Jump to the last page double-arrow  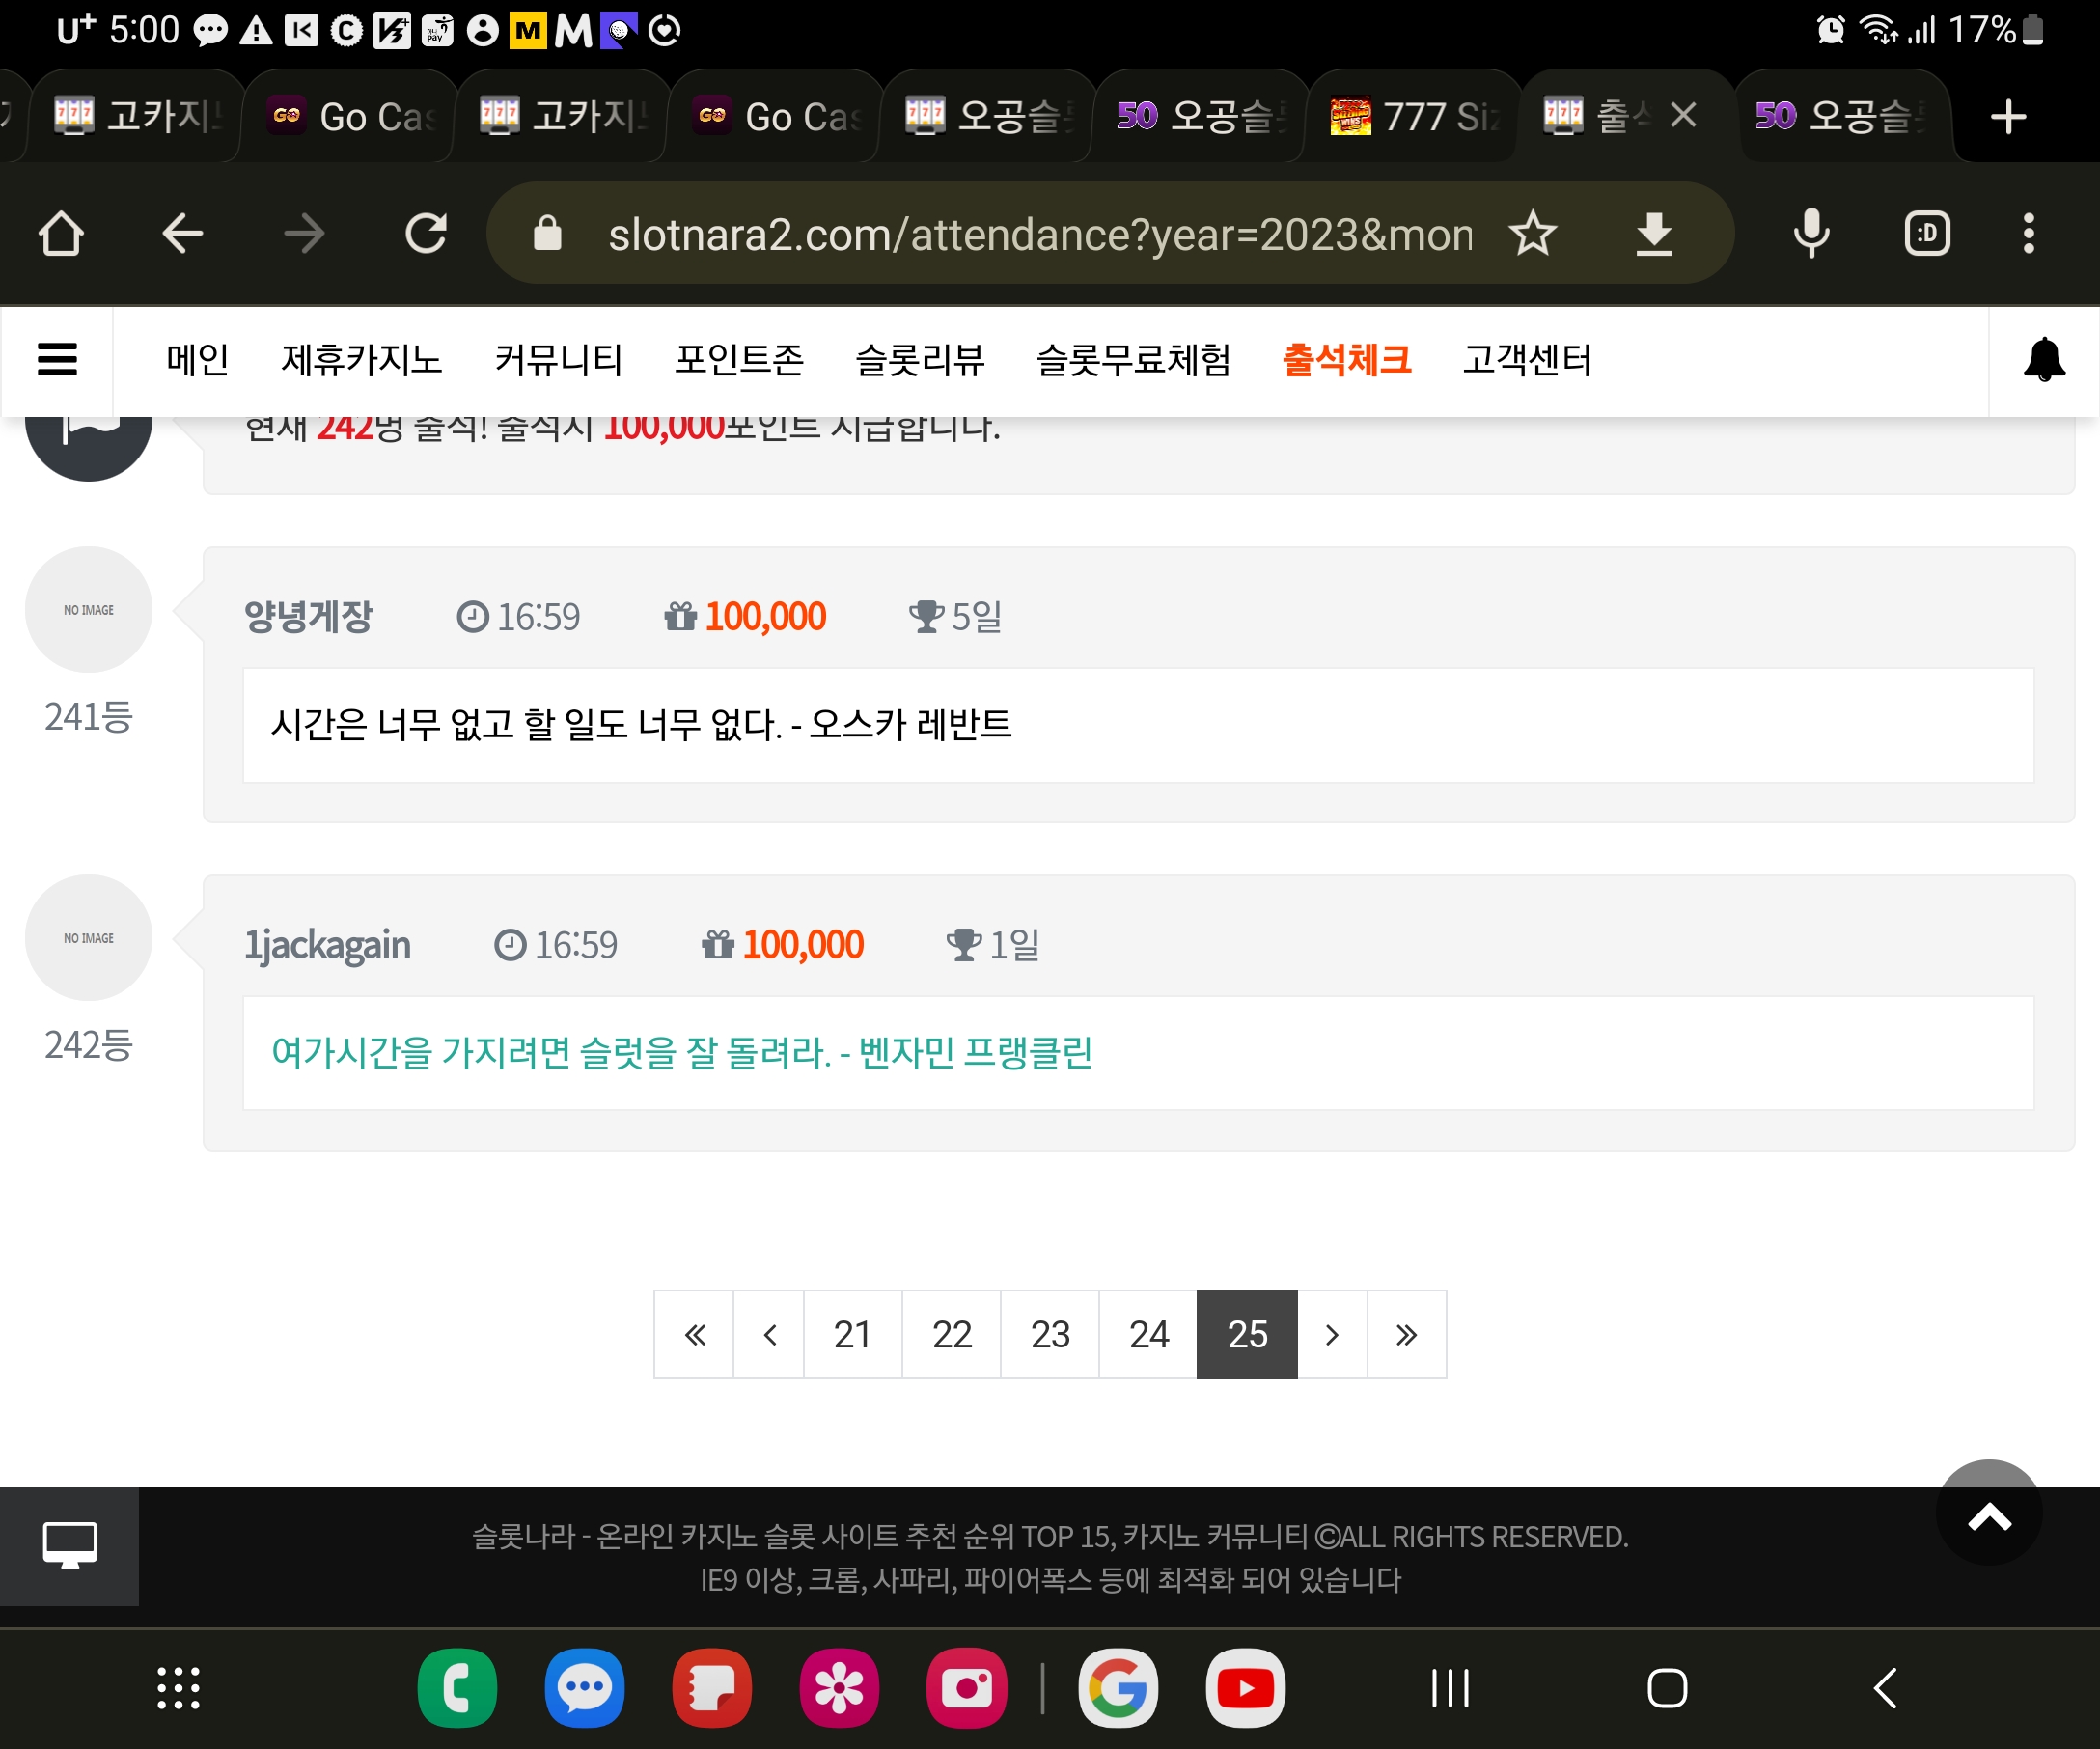tap(1406, 1334)
